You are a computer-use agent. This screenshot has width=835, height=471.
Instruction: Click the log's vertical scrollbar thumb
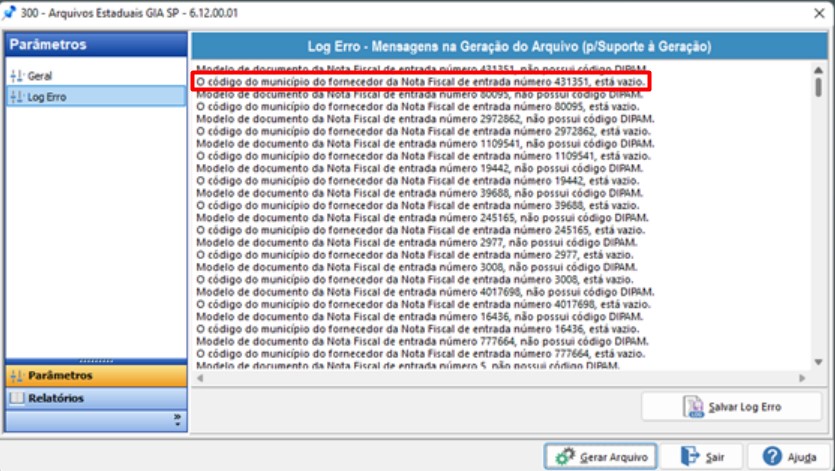(x=818, y=87)
